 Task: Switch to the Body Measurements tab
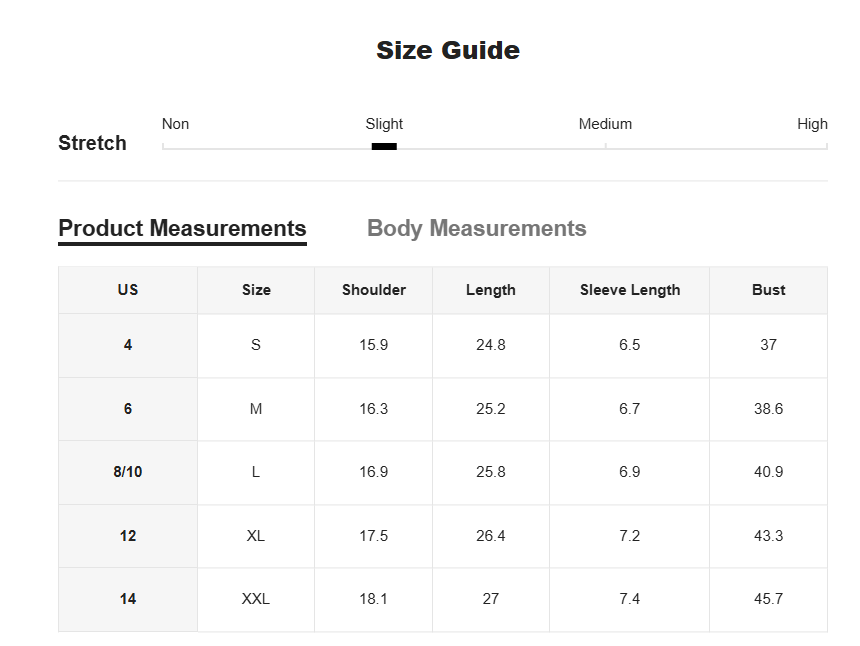477,228
